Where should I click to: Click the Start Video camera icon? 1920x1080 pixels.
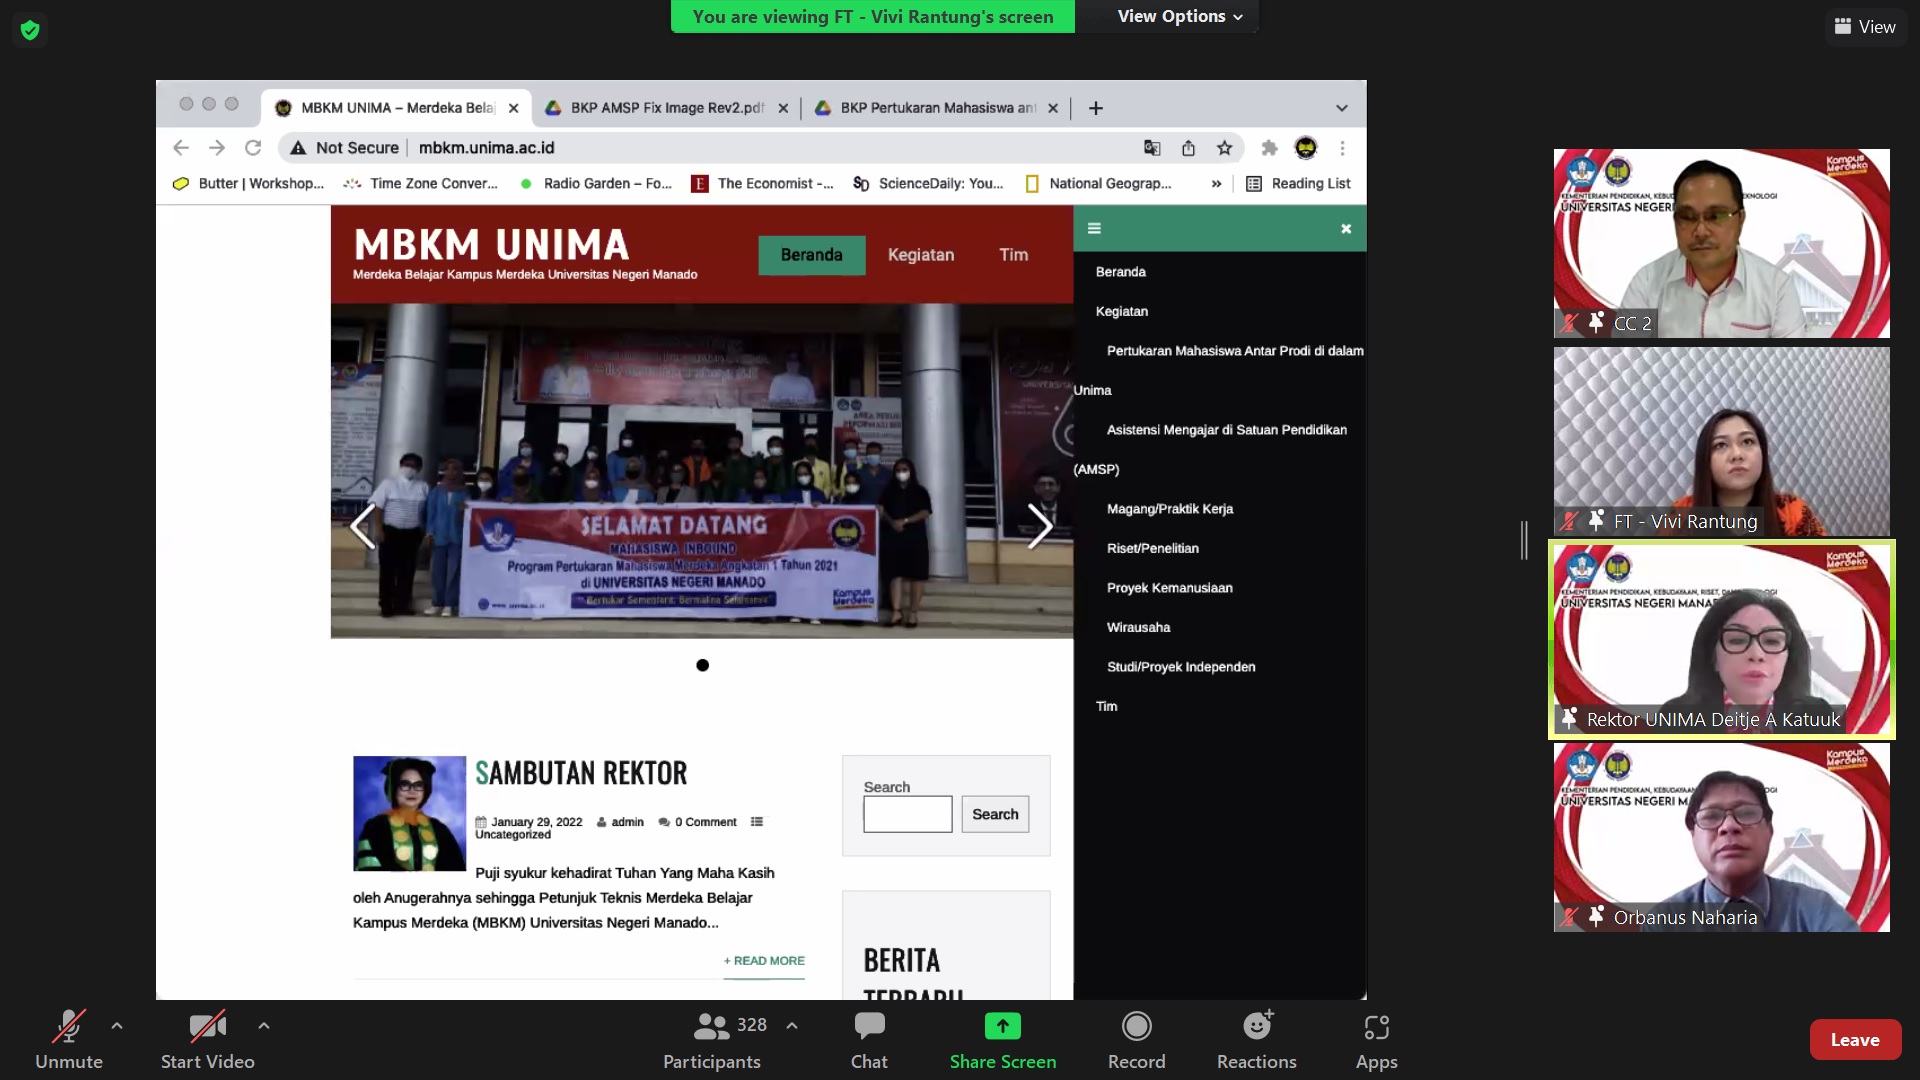tap(207, 1027)
